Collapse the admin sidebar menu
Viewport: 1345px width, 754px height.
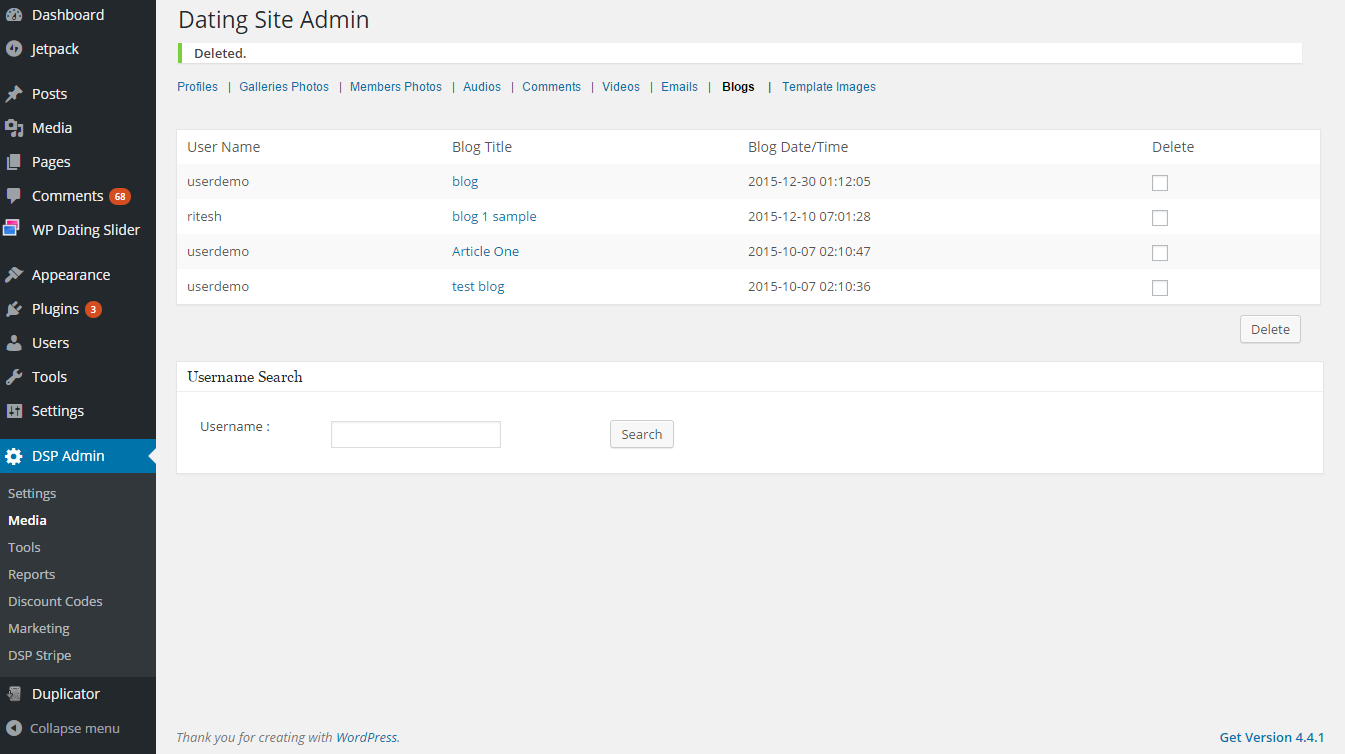pos(63,728)
